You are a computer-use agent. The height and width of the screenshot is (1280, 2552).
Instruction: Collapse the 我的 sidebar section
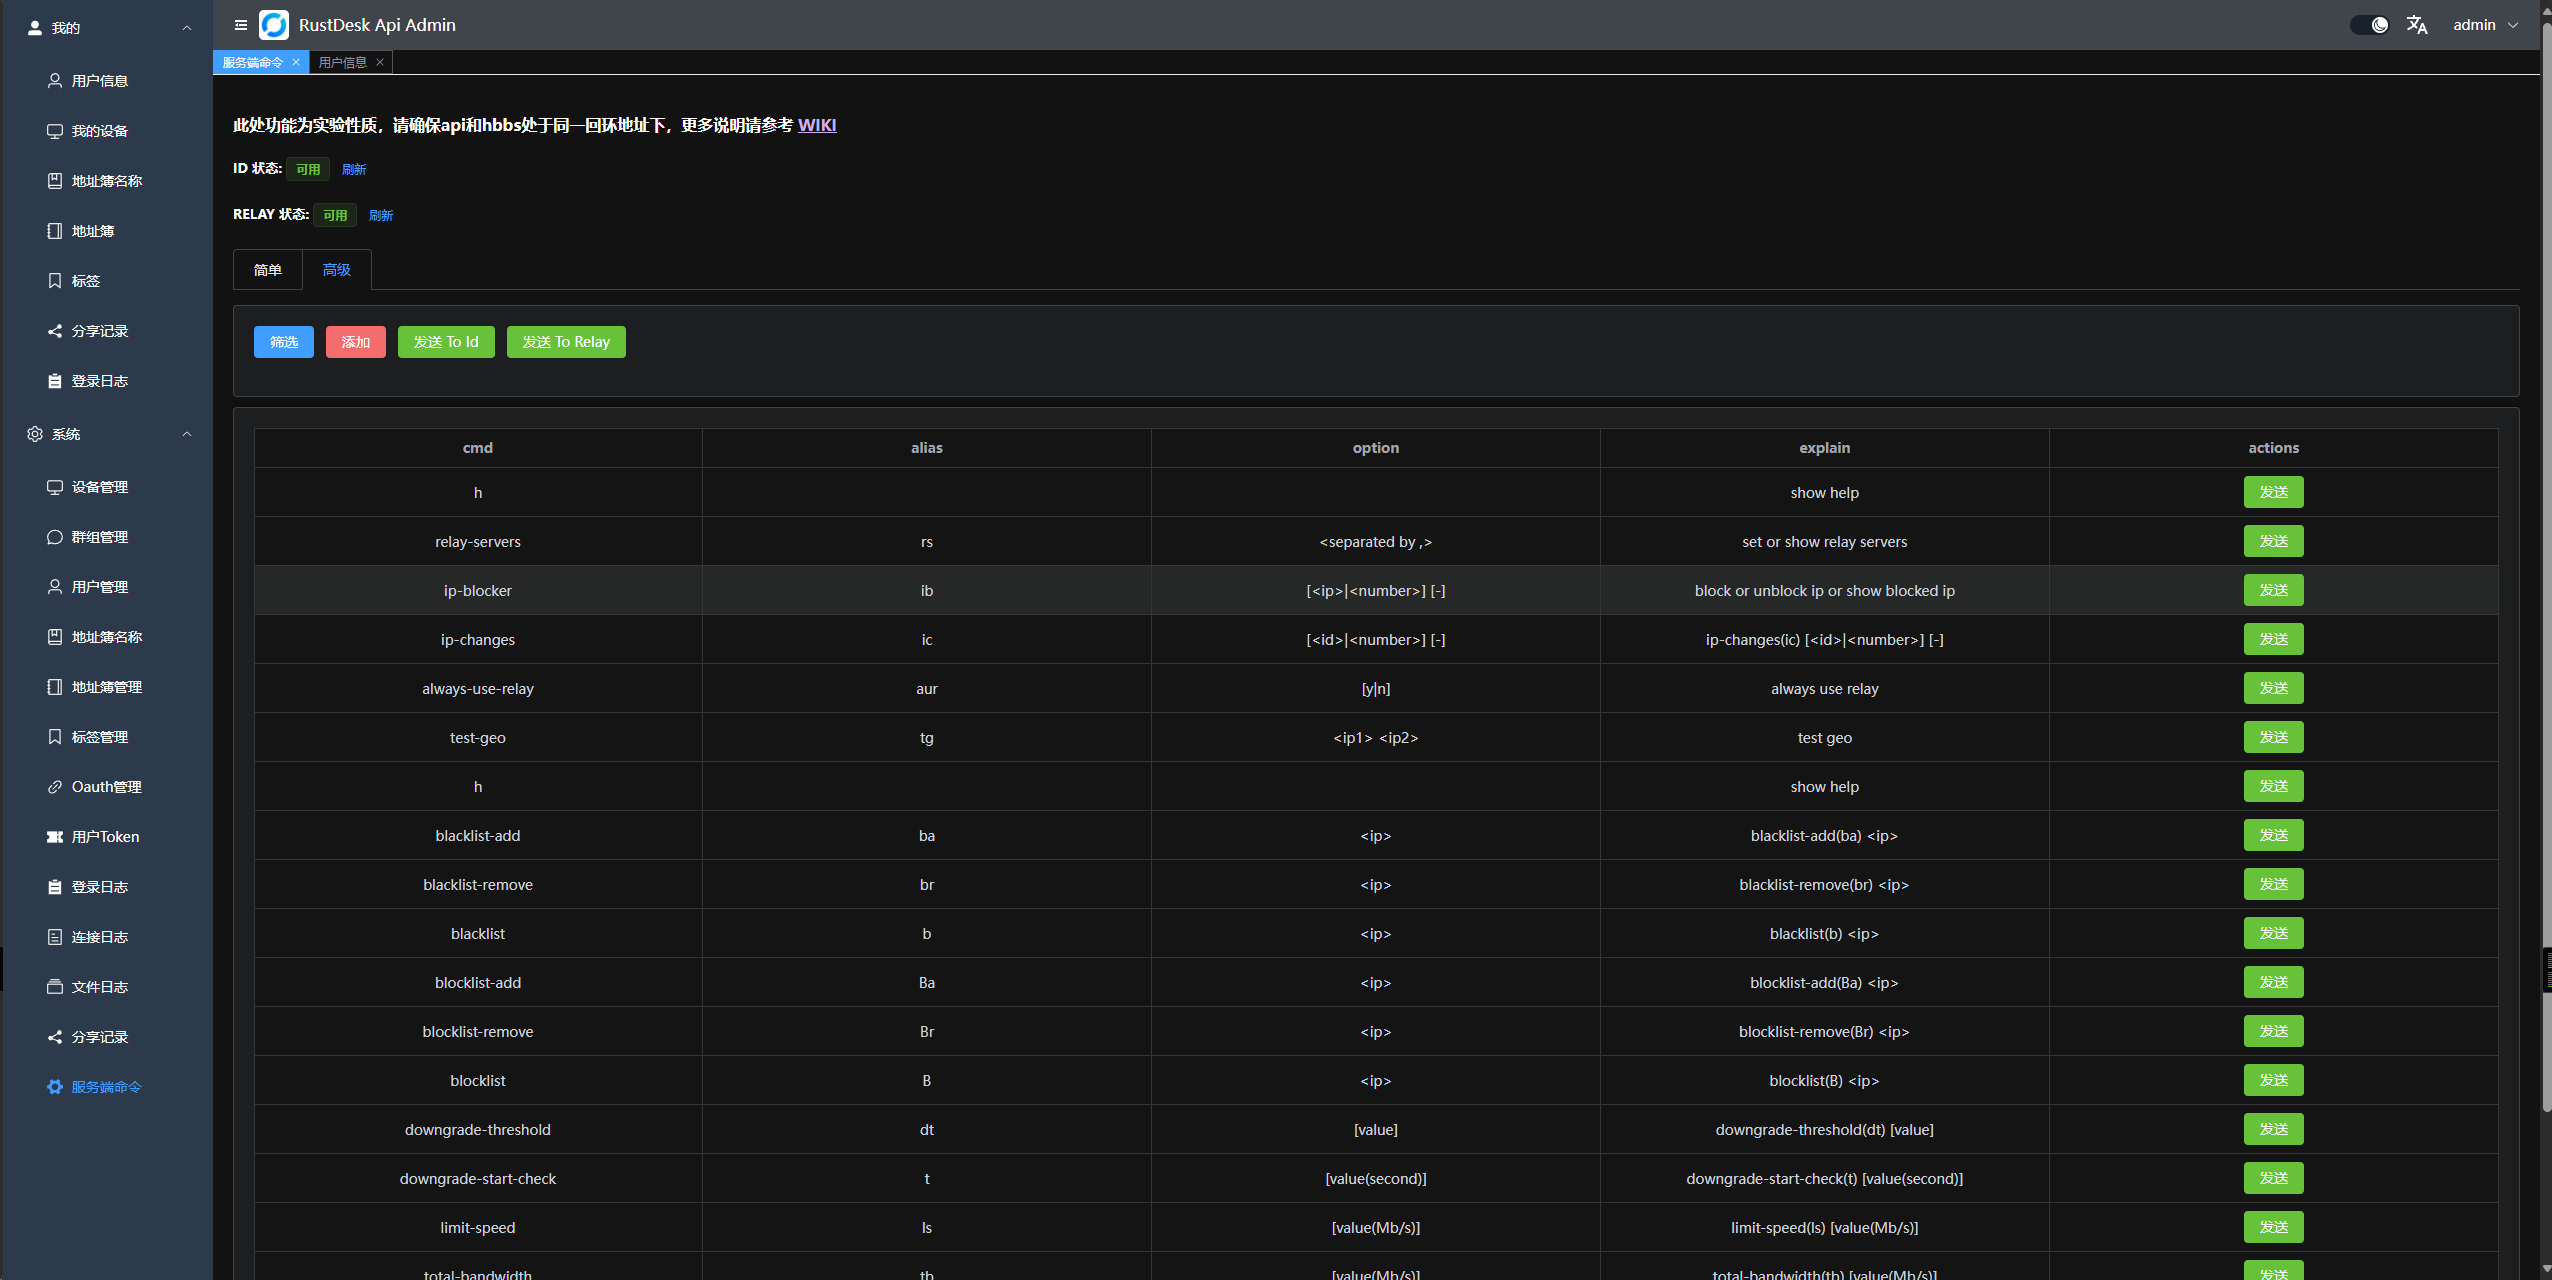[187, 28]
